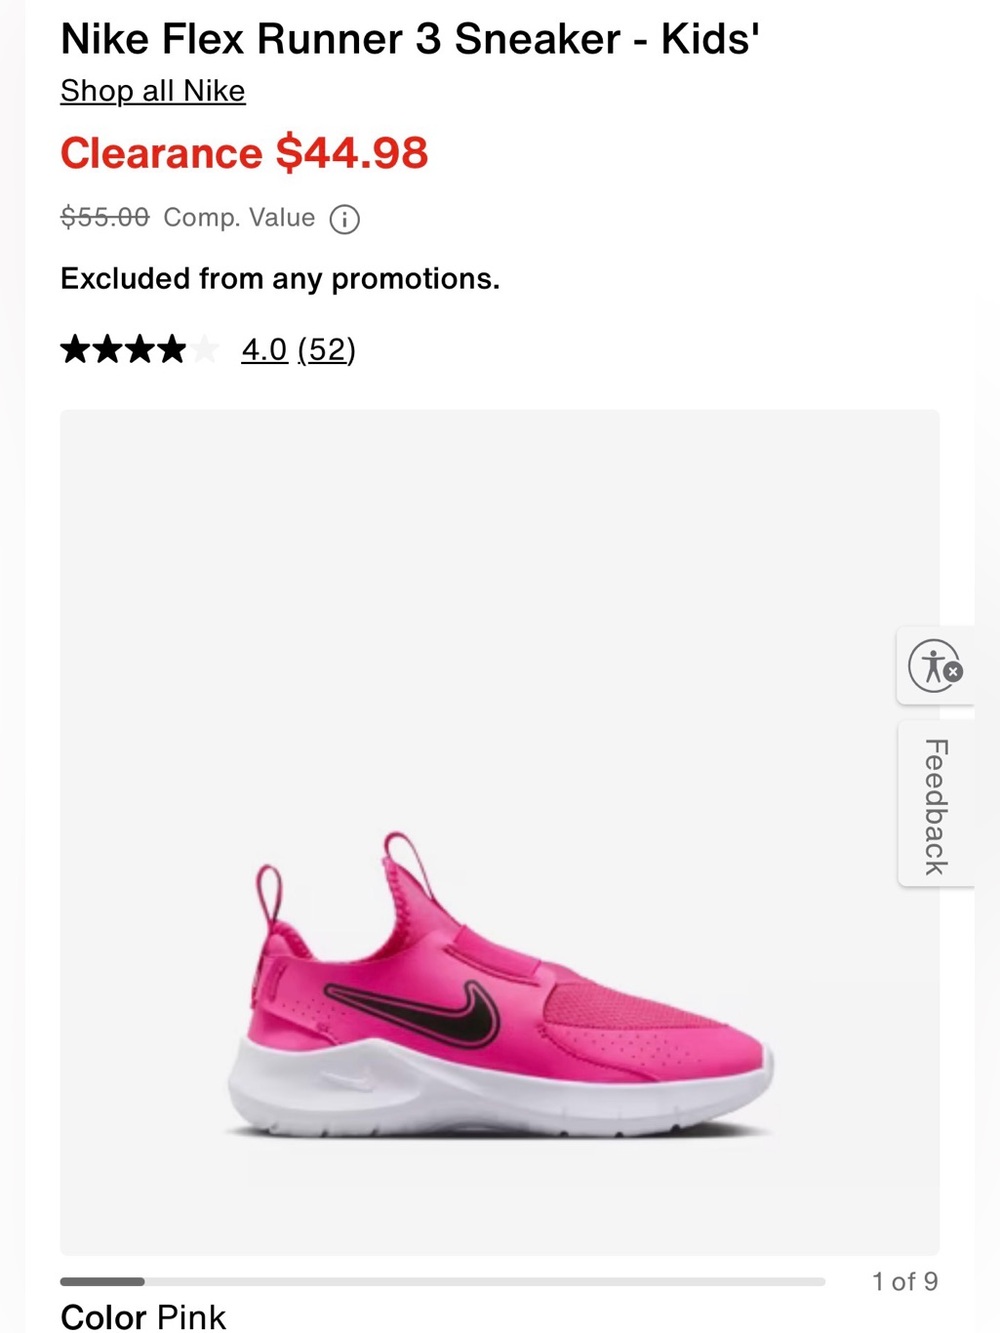
Task: Click the Clearance $44.98 price
Action: (244, 153)
